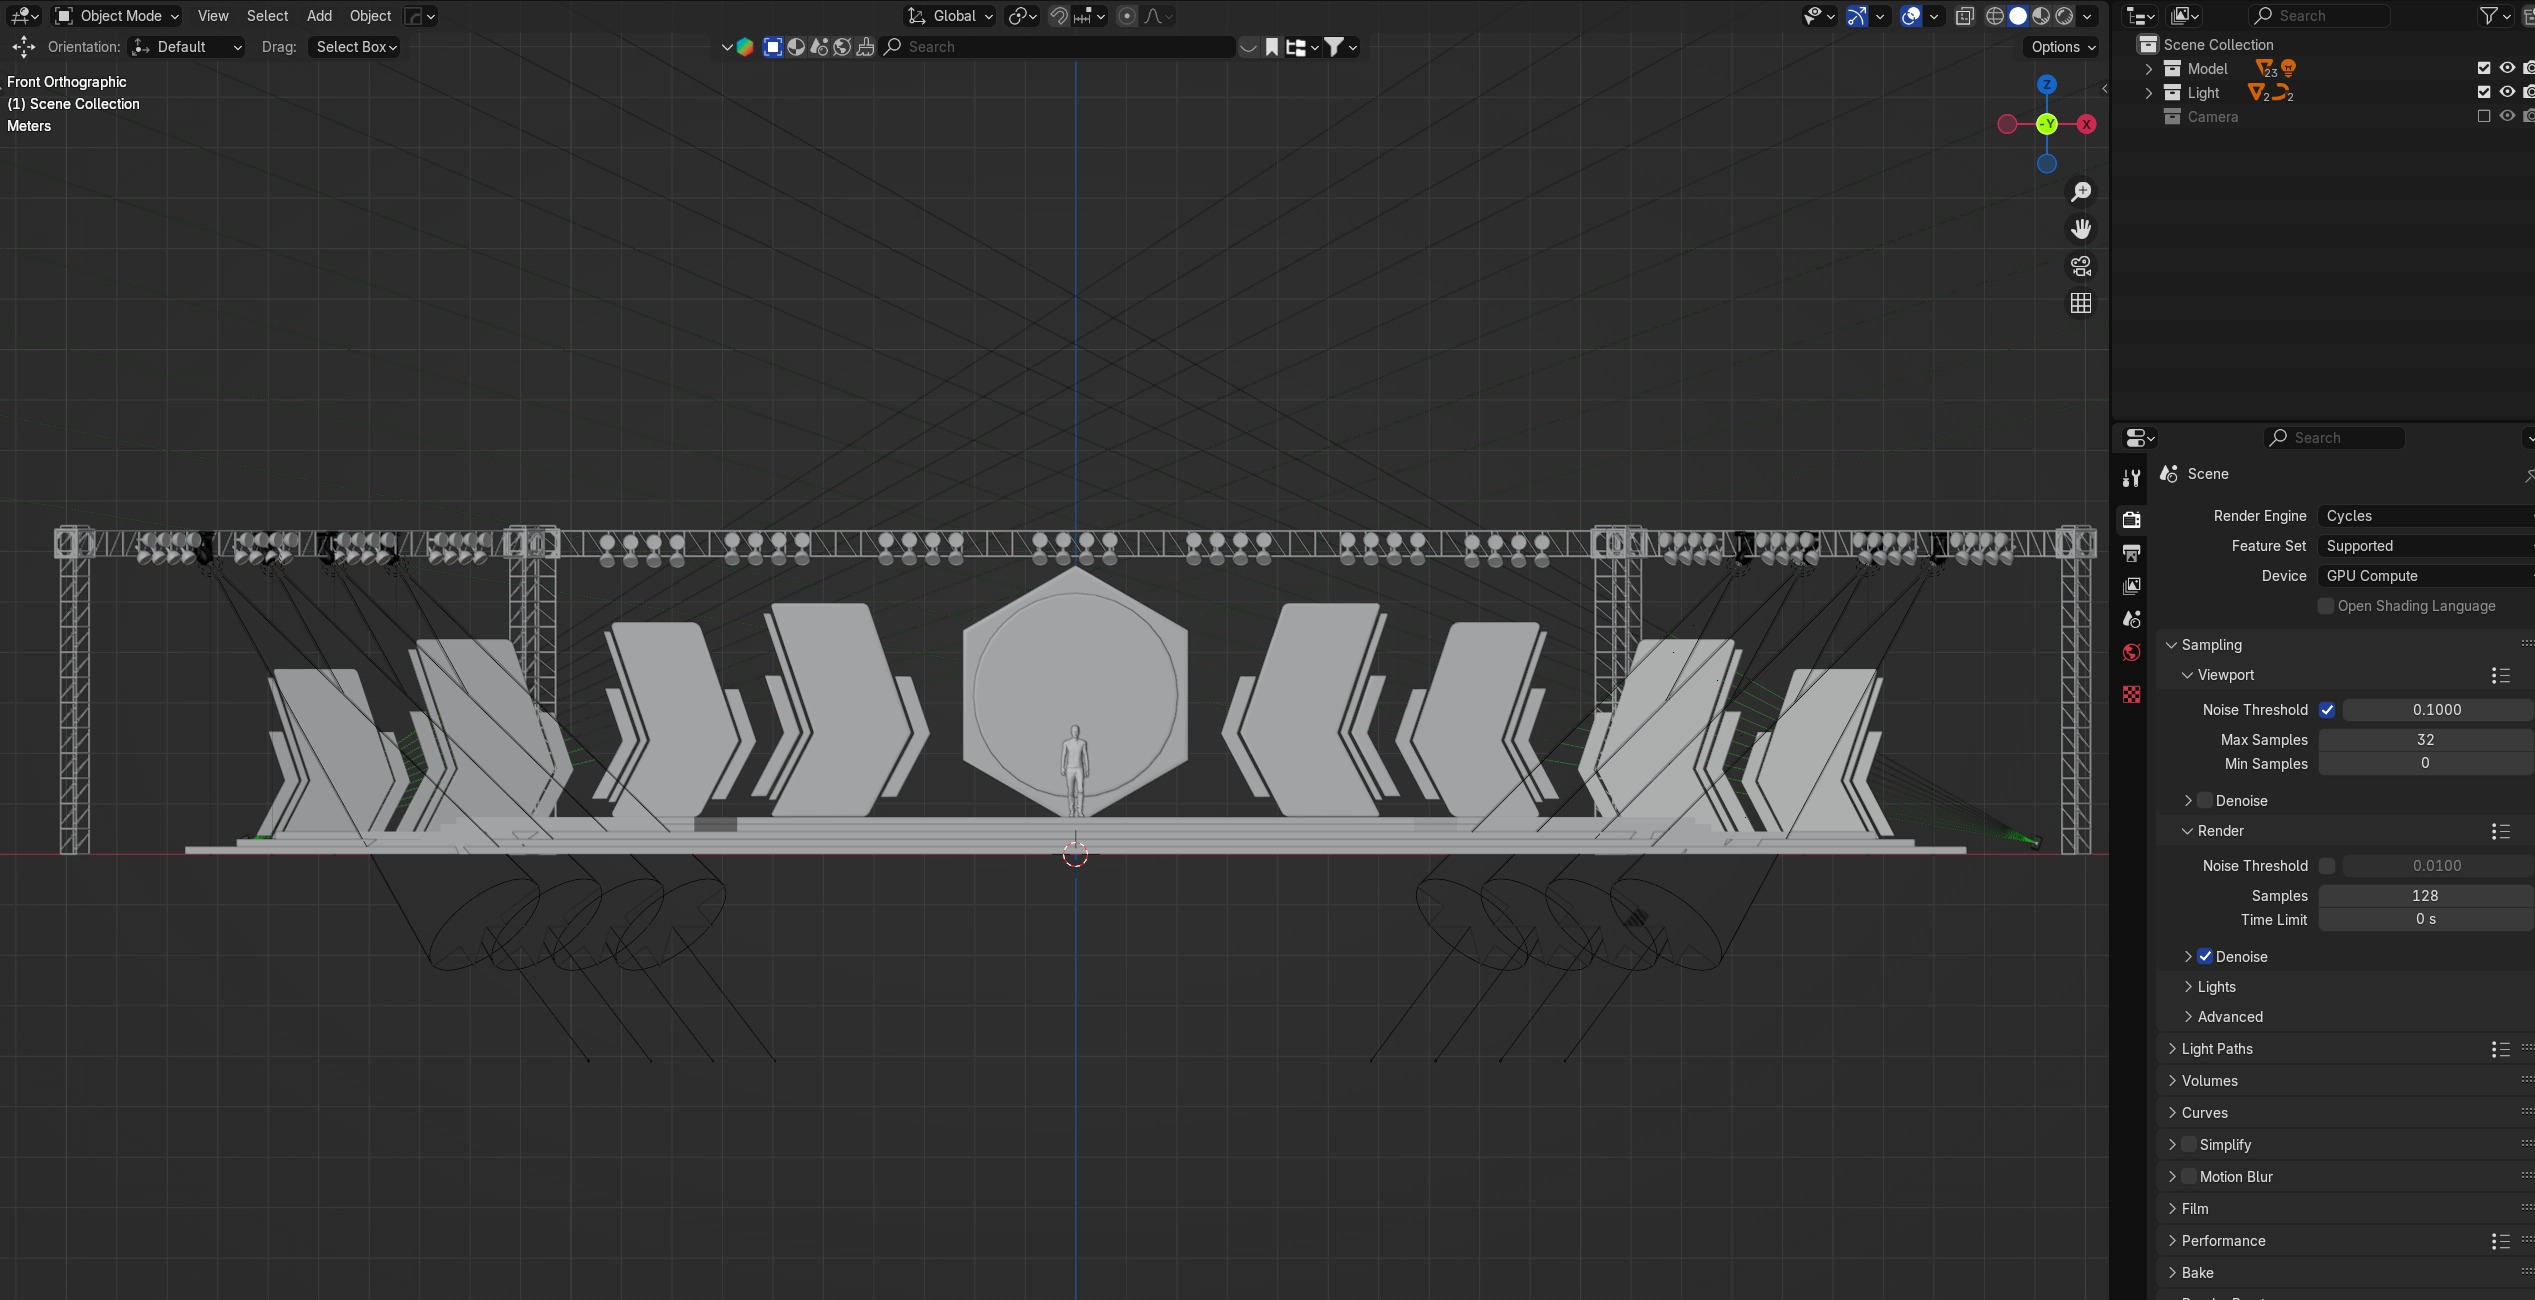Screen dimensions: 2535x1300
Task: Click the Options button in viewport
Action: coord(2062,47)
